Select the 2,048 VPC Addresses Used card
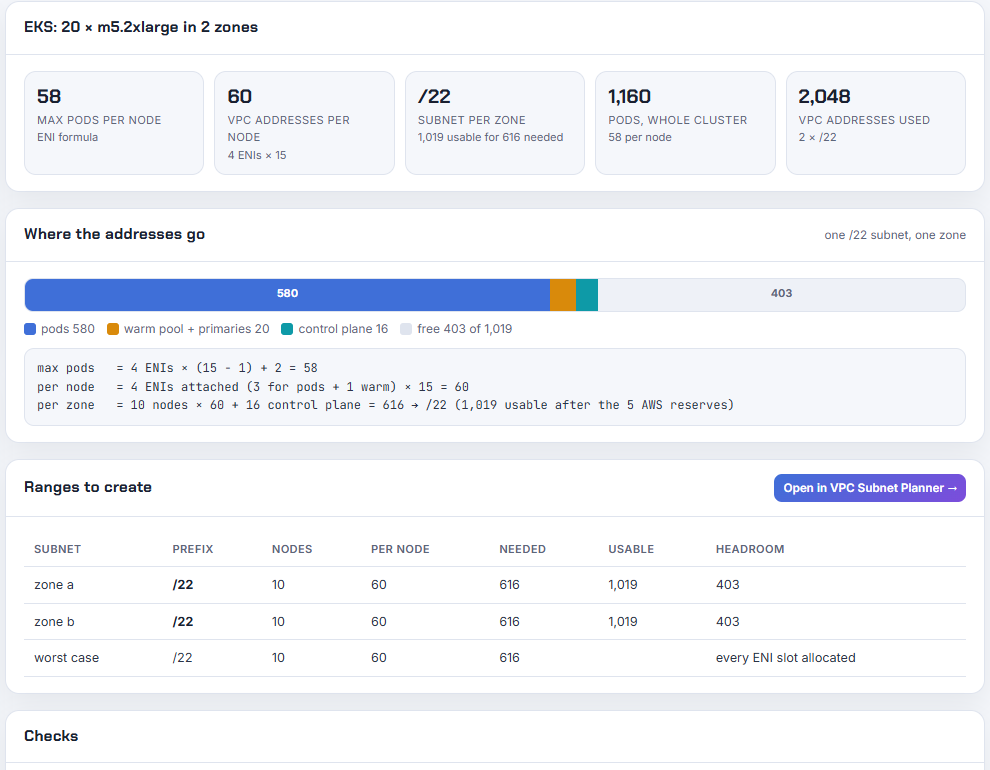The height and width of the screenshot is (770, 990). tap(876, 122)
